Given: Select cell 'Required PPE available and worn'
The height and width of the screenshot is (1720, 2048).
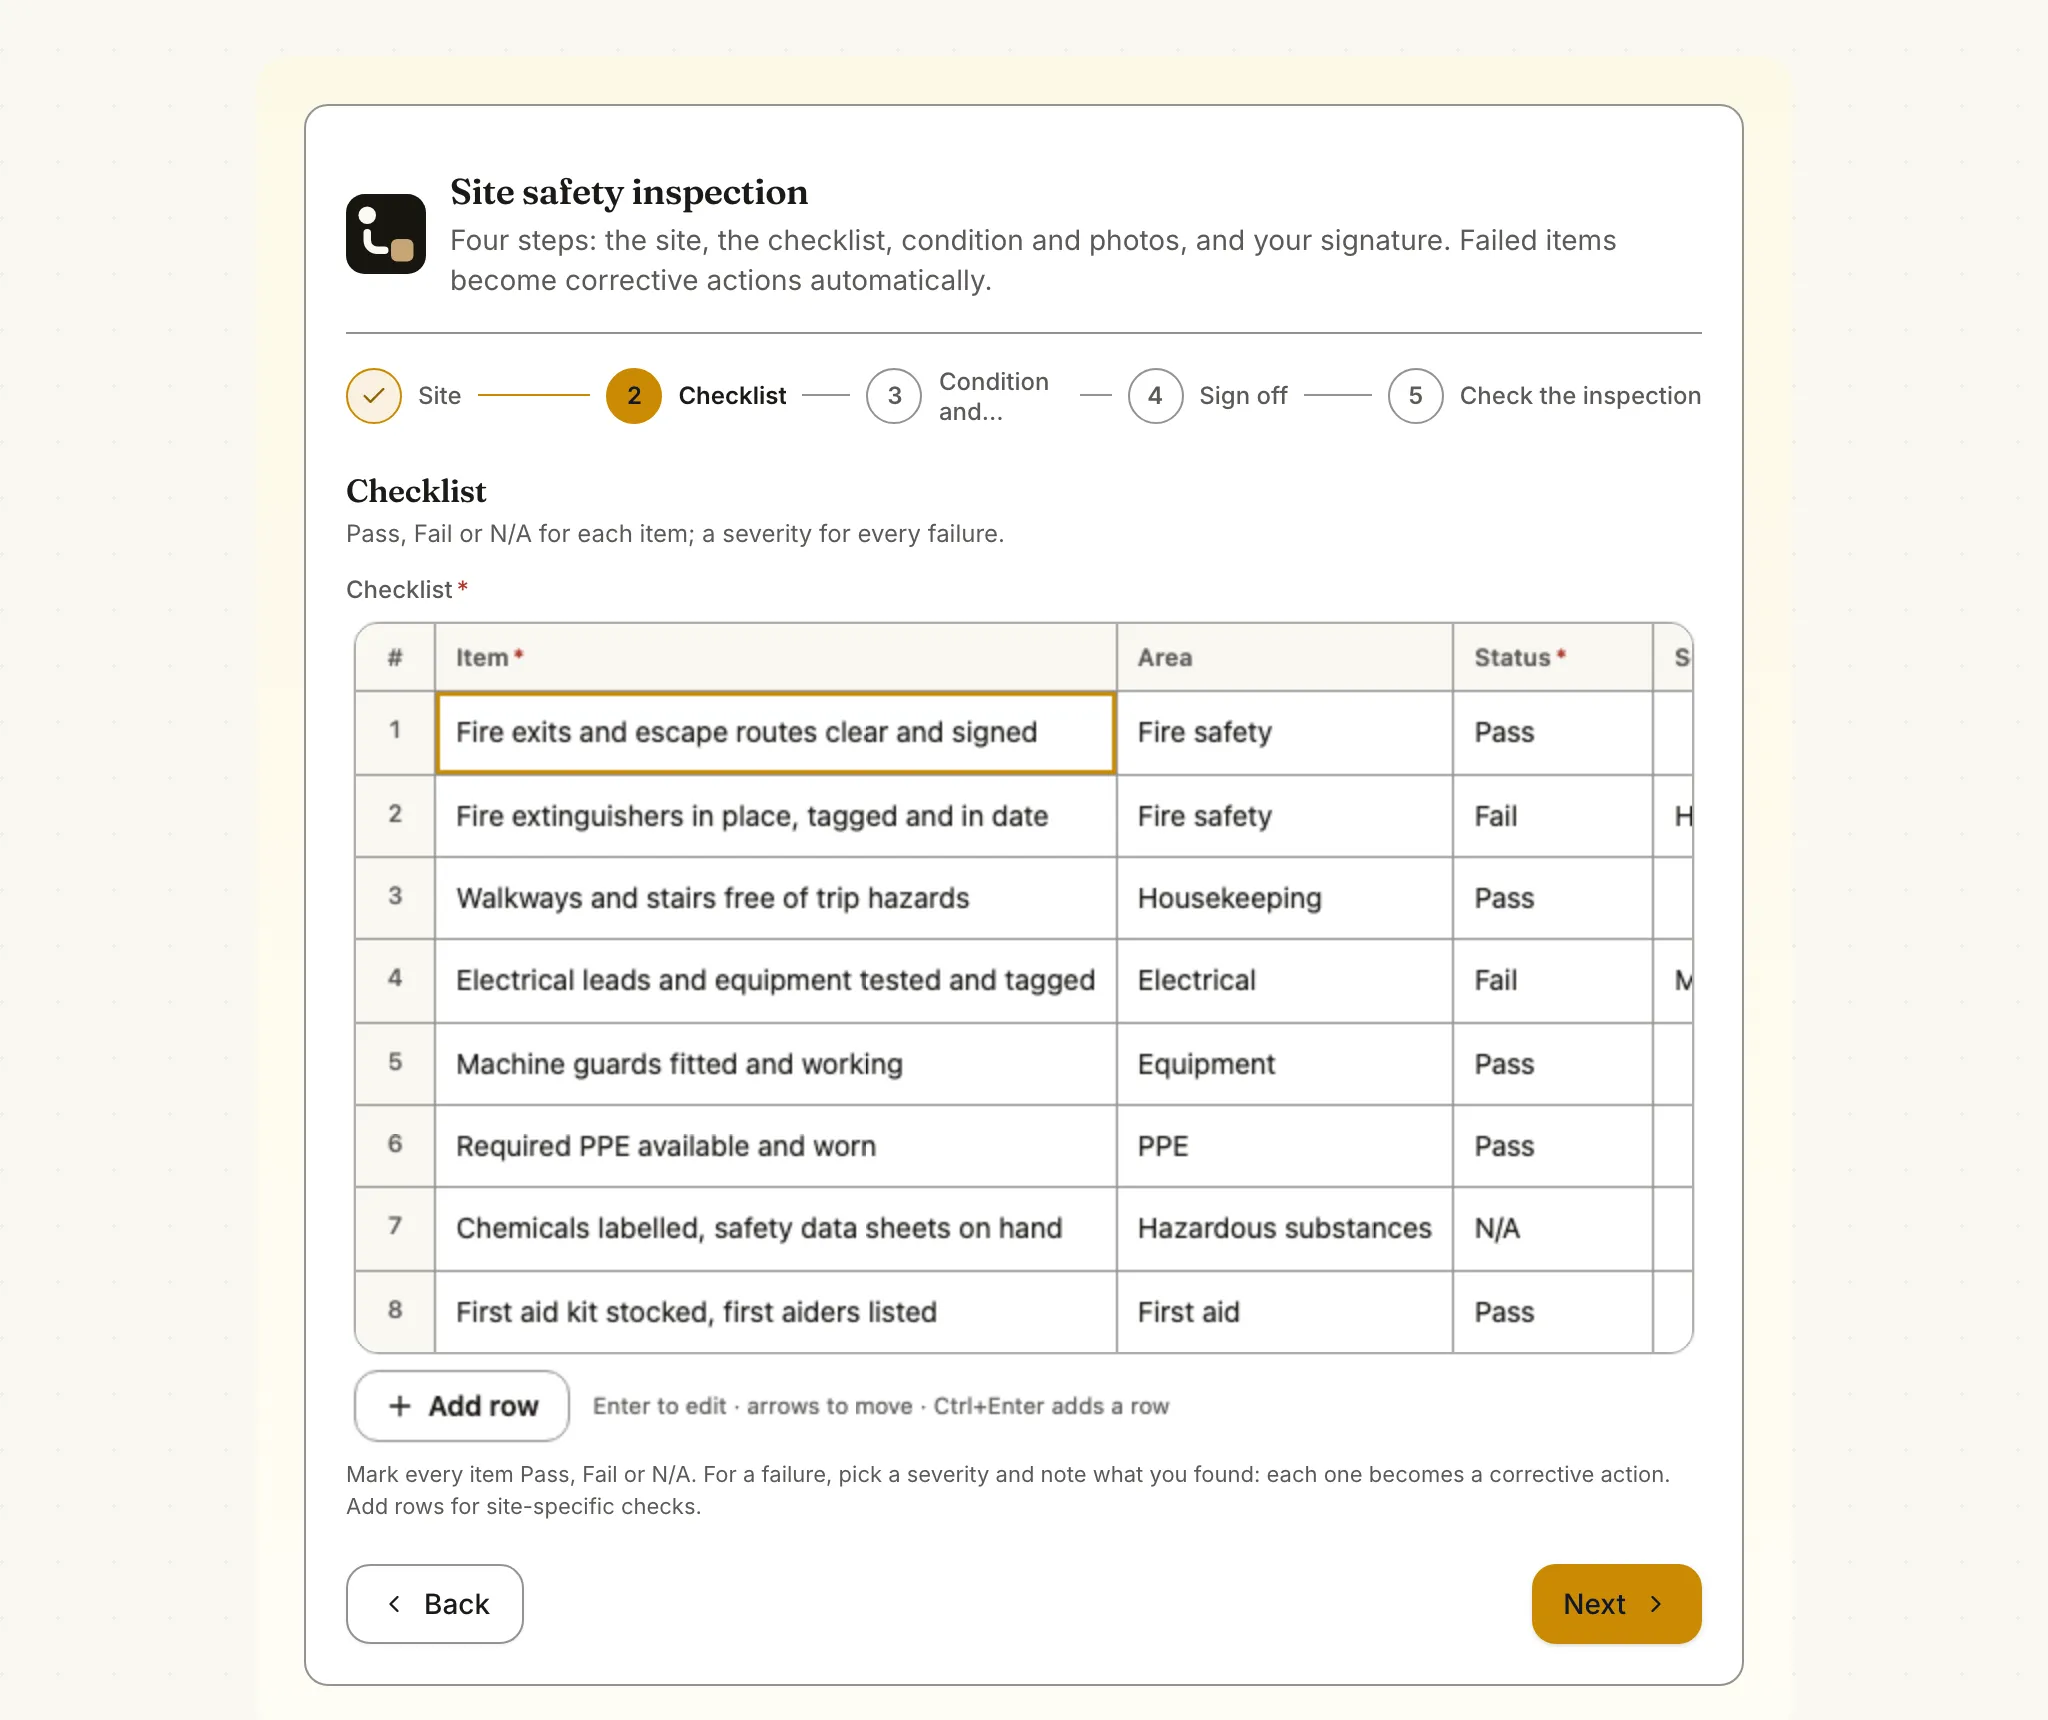Looking at the screenshot, I should click(776, 1146).
